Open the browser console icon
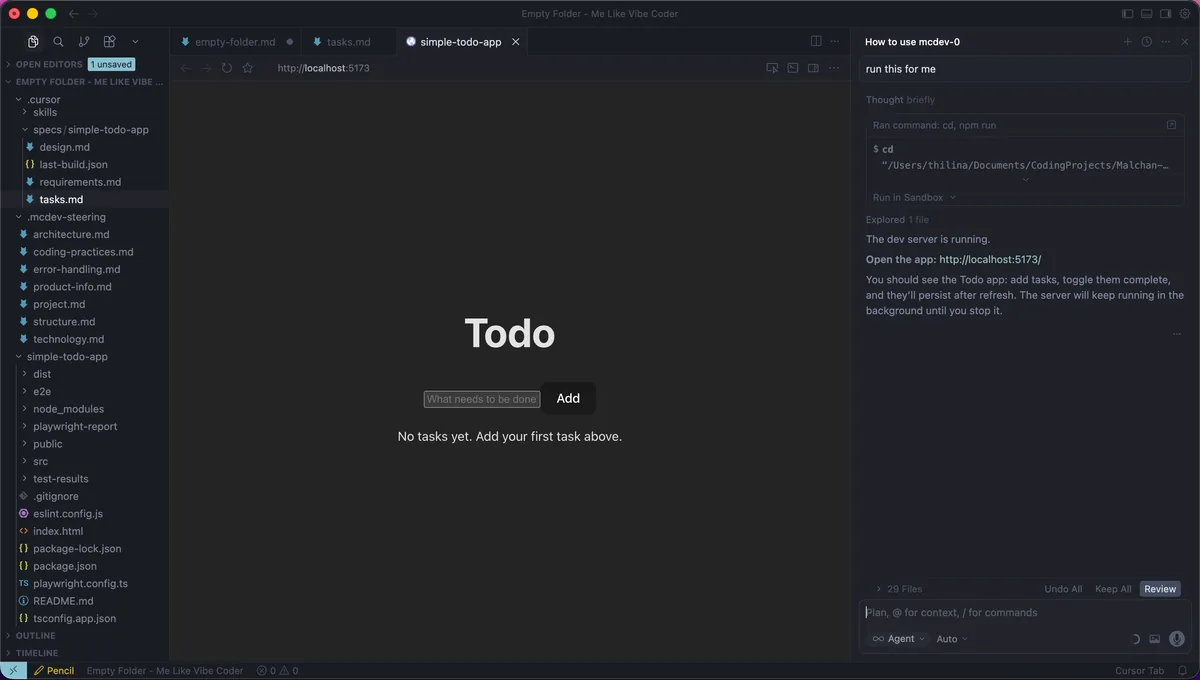This screenshot has height=680, width=1200. point(793,68)
